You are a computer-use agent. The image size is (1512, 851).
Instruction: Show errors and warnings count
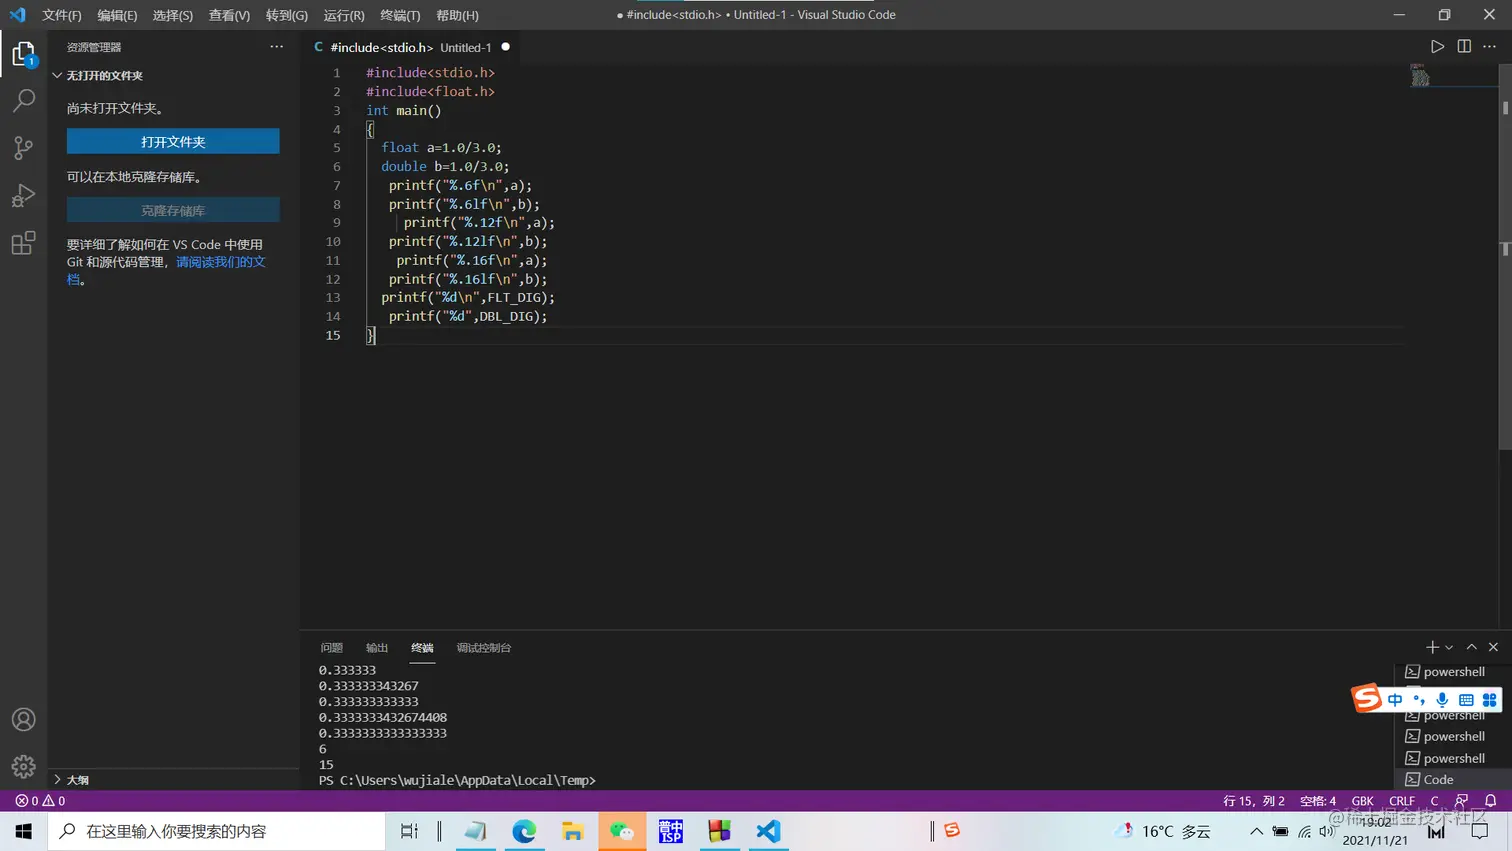pyautogui.click(x=40, y=801)
